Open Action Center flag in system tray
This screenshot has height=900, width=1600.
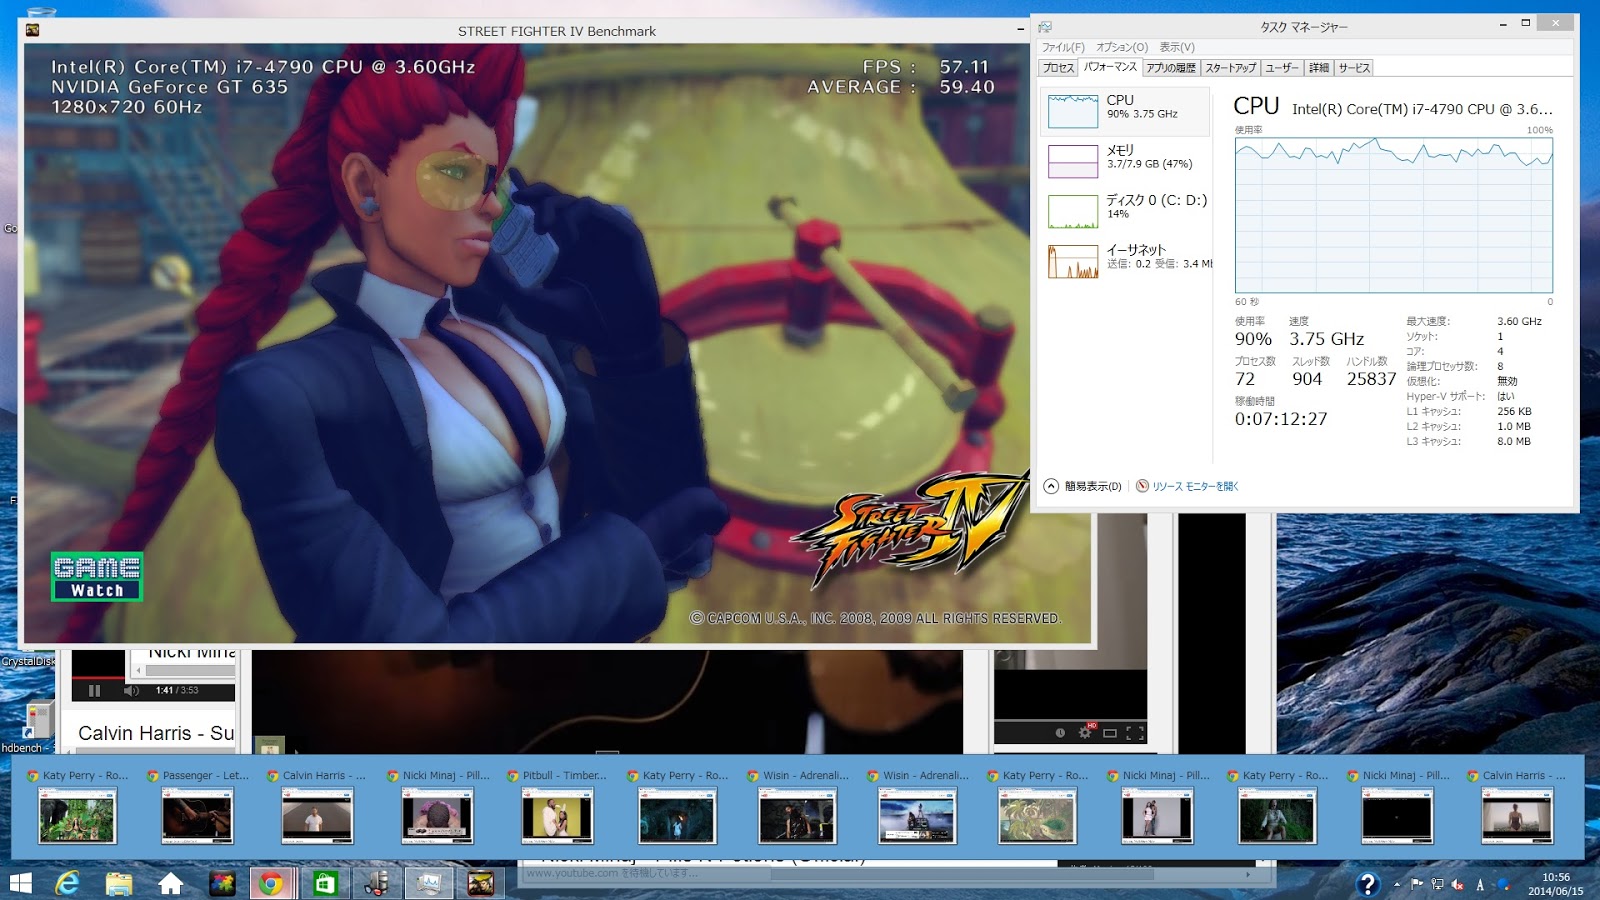[x=1416, y=884]
